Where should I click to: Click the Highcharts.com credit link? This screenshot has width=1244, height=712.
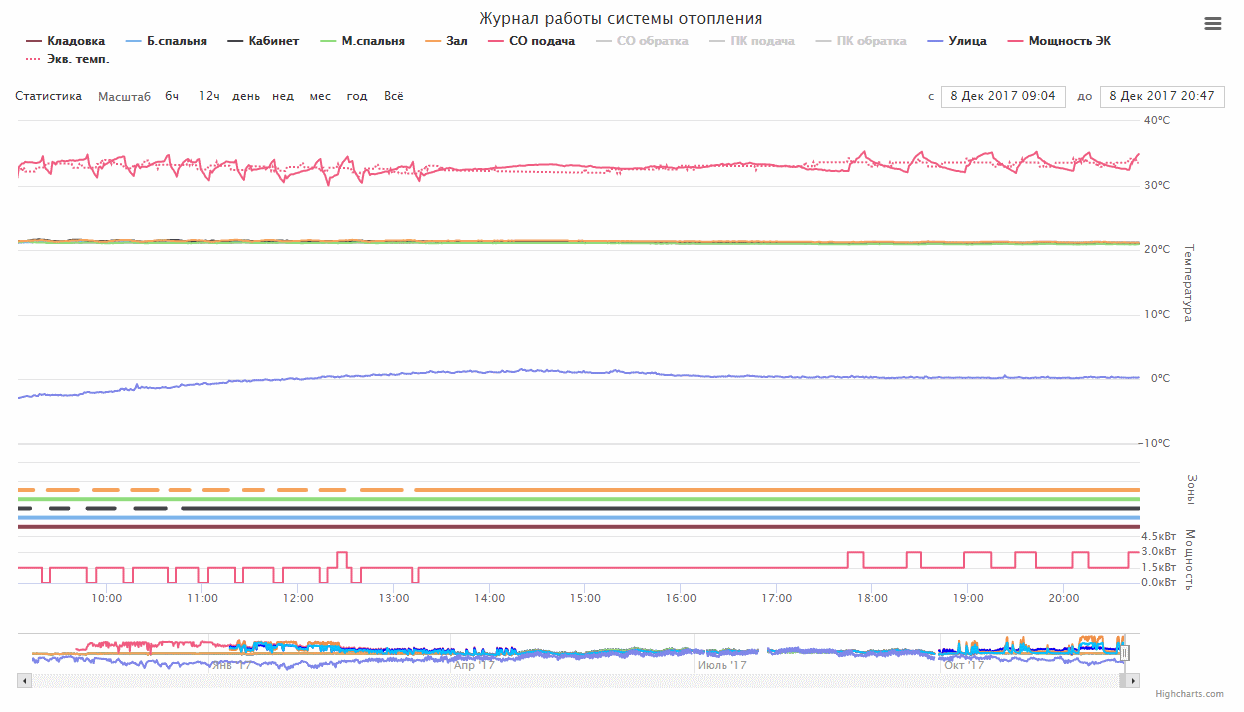click(x=1189, y=694)
